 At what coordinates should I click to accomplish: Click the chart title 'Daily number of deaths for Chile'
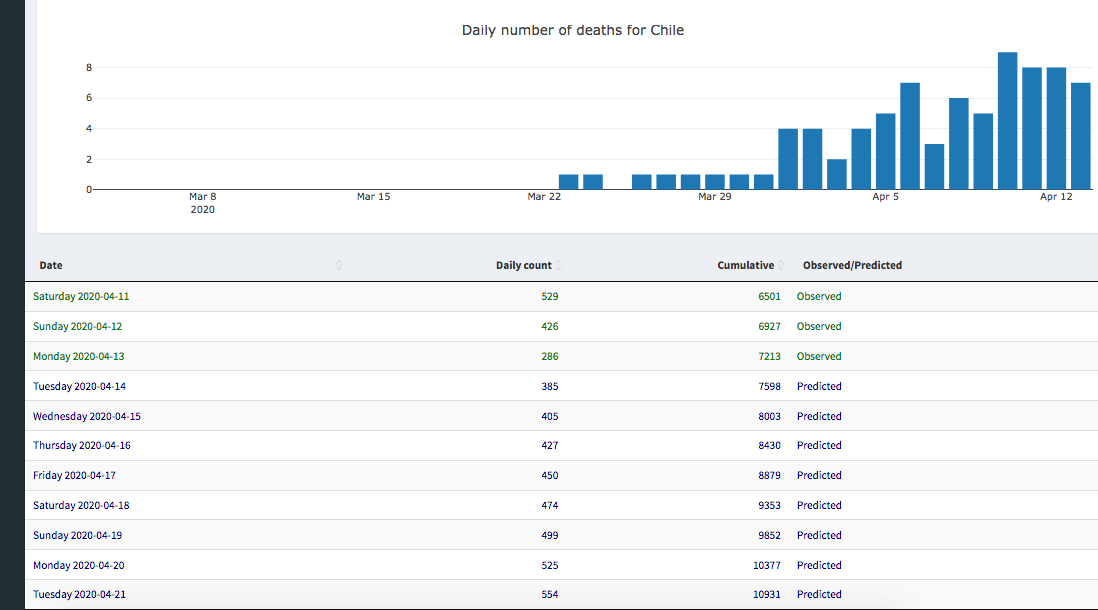tap(572, 30)
